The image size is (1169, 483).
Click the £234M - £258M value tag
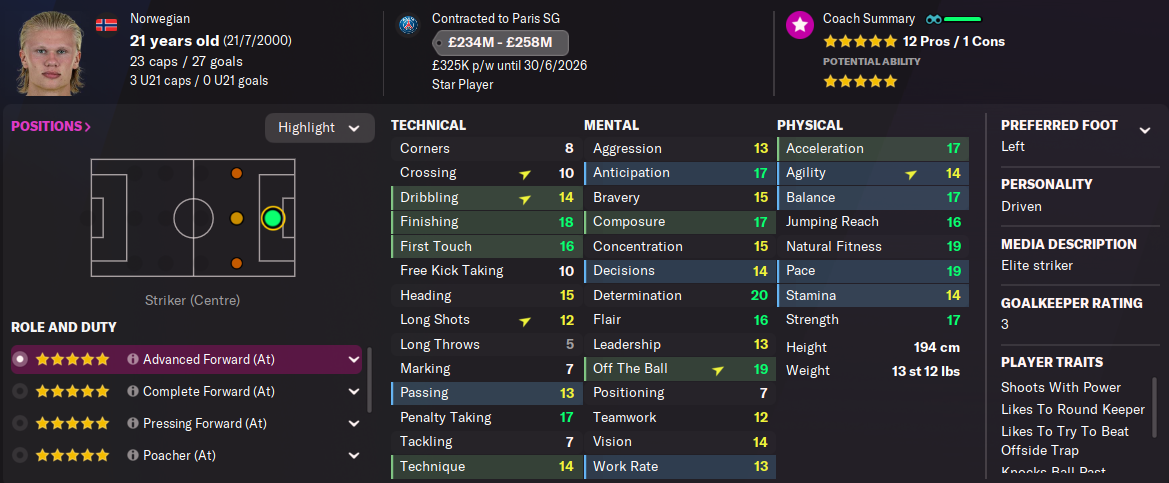[x=501, y=43]
